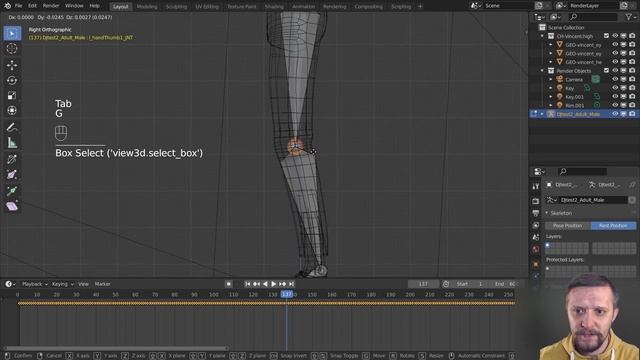This screenshot has width=640, height=360.
Task: Collapse the first collection in outliner
Action: tap(542, 36)
